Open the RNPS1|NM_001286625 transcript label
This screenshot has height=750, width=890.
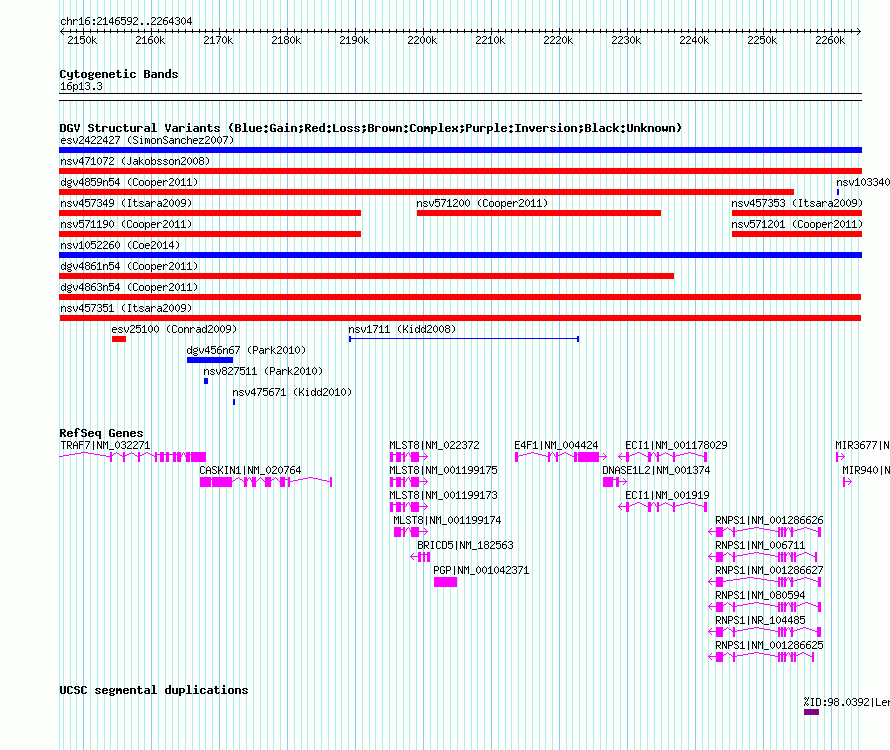click(769, 645)
